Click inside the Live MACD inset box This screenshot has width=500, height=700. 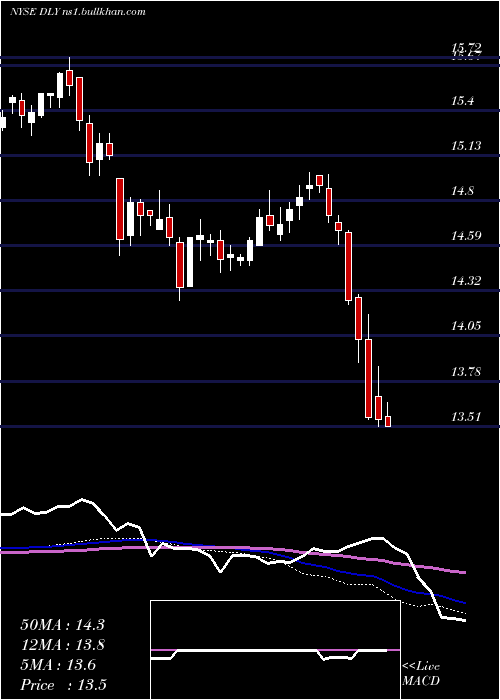click(x=275, y=650)
